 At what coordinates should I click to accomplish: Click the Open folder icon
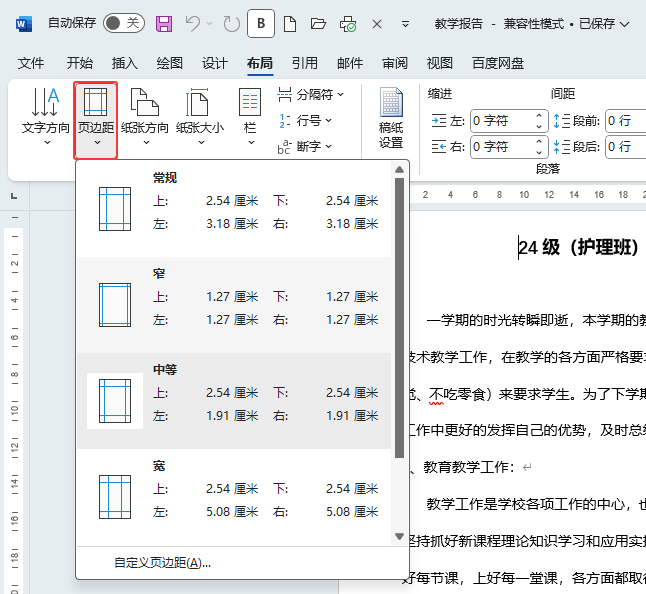[x=318, y=24]
